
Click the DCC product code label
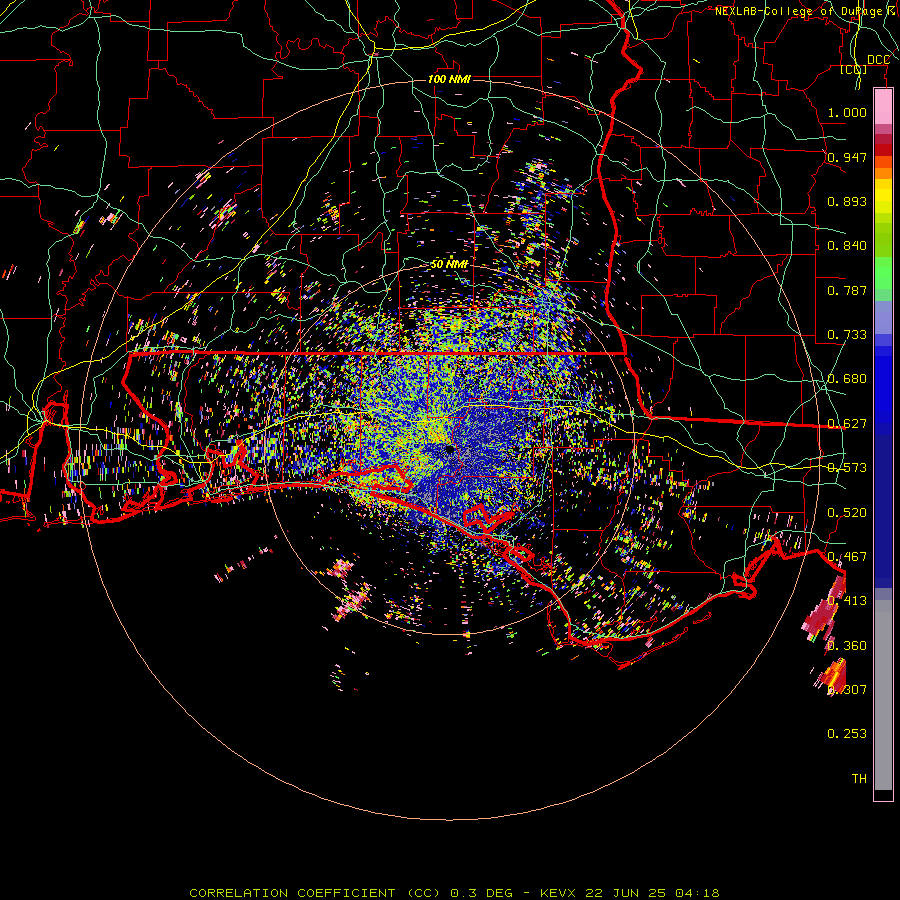(x=878, y=60)
